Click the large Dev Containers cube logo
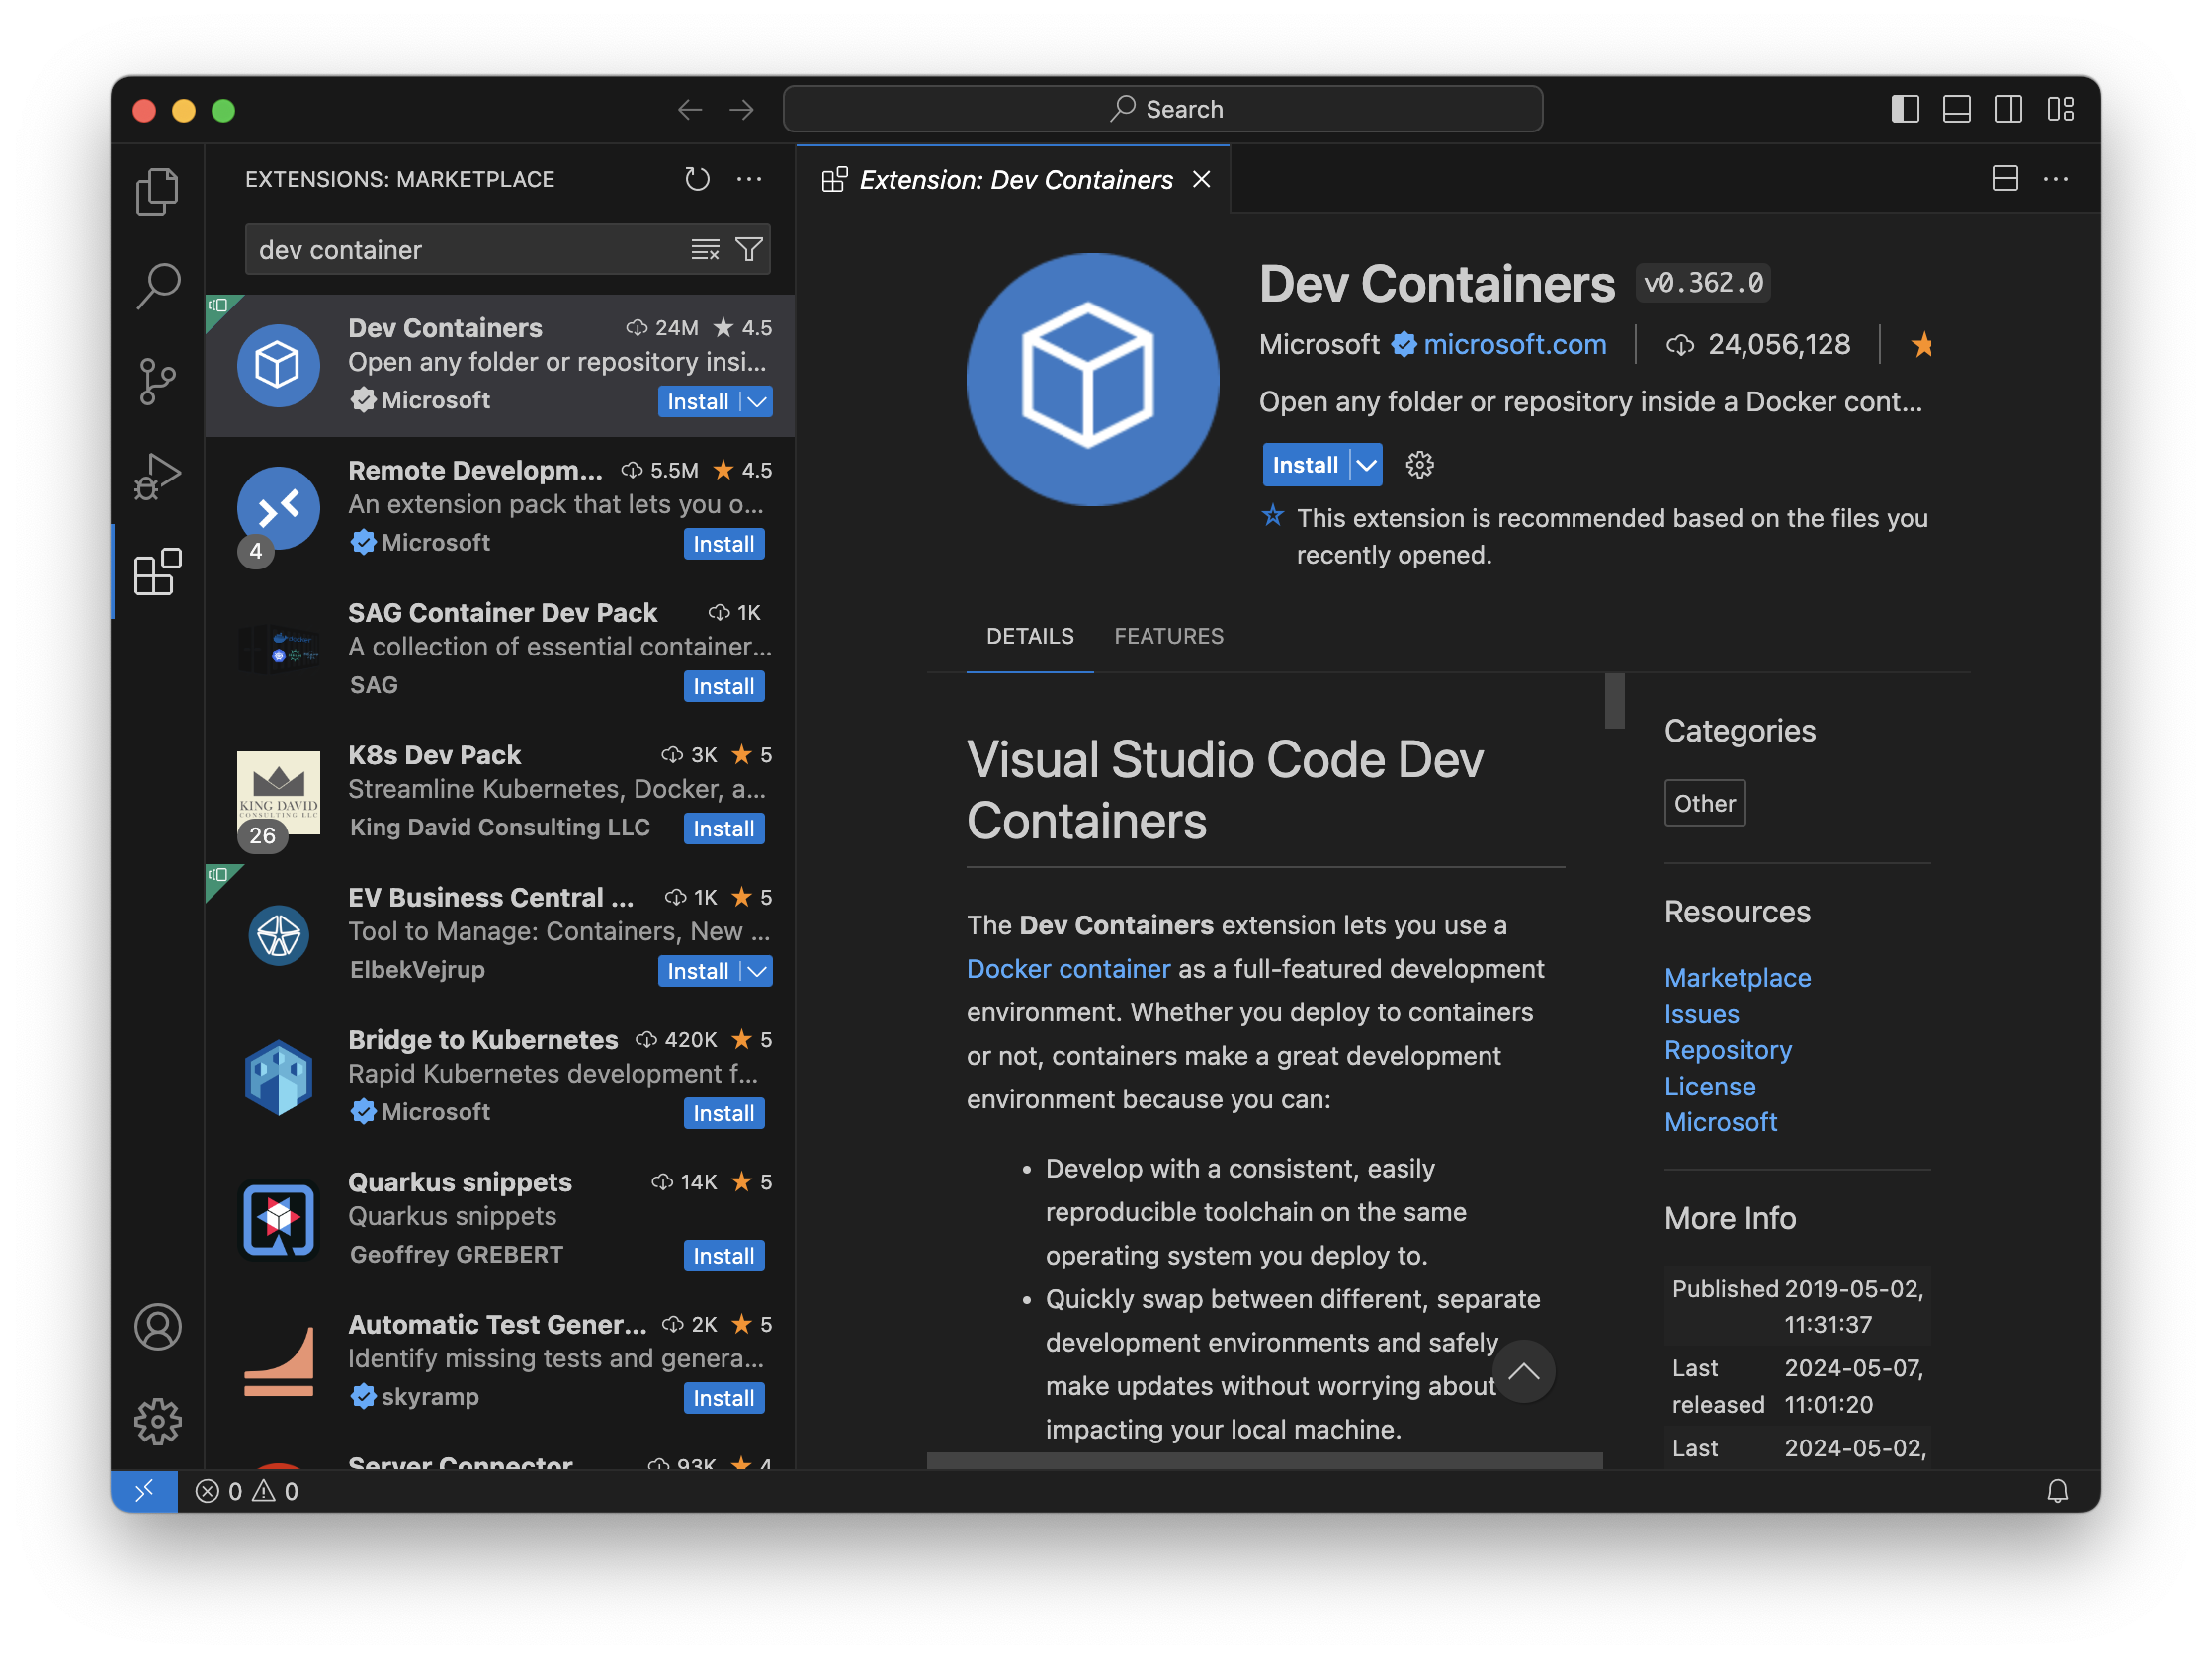This screenshot has width=2212, height=1659. (1093, 380)
